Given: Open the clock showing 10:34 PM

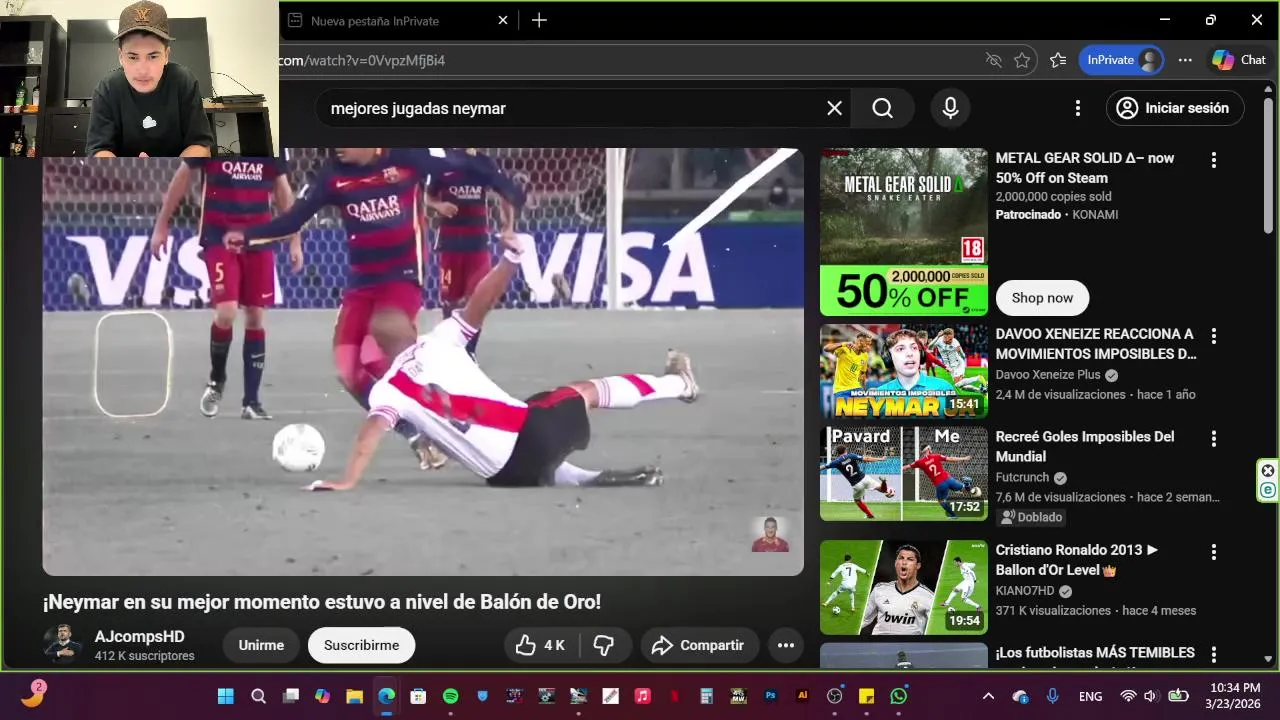Looking at the screenshot, I should (1234, 696).
